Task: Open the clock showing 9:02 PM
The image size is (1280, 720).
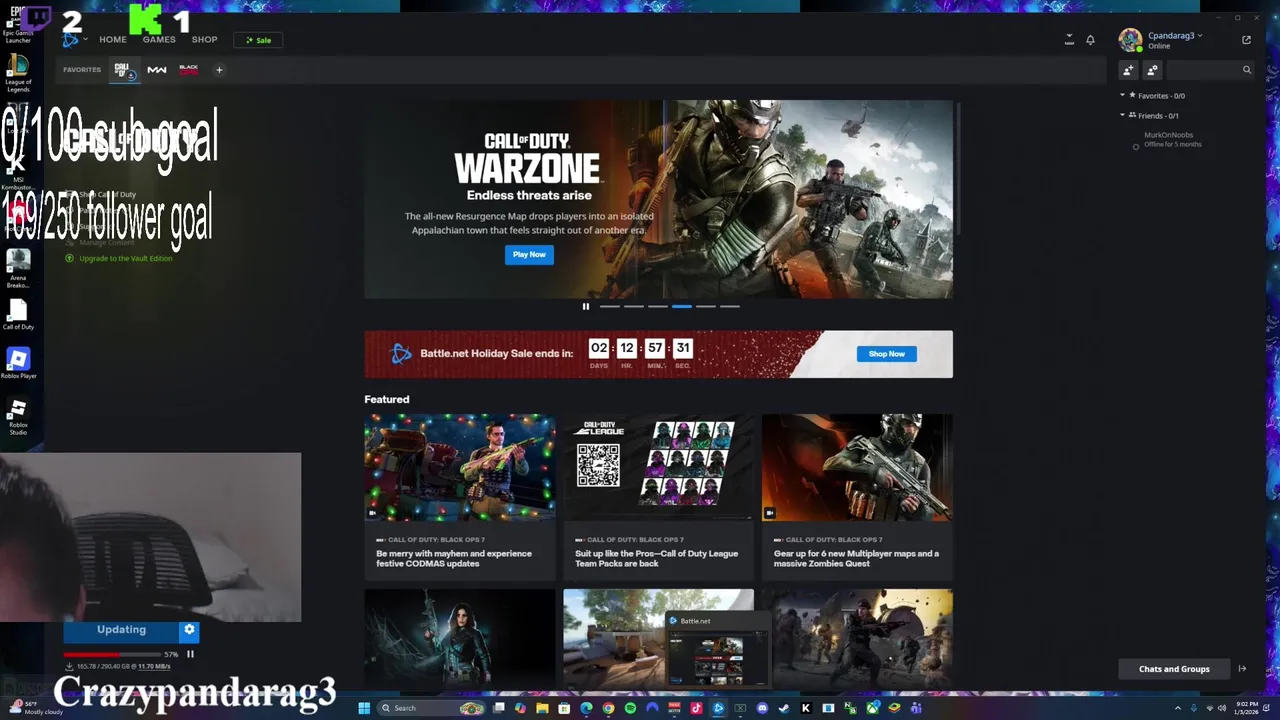Action: coord(1246,708)
